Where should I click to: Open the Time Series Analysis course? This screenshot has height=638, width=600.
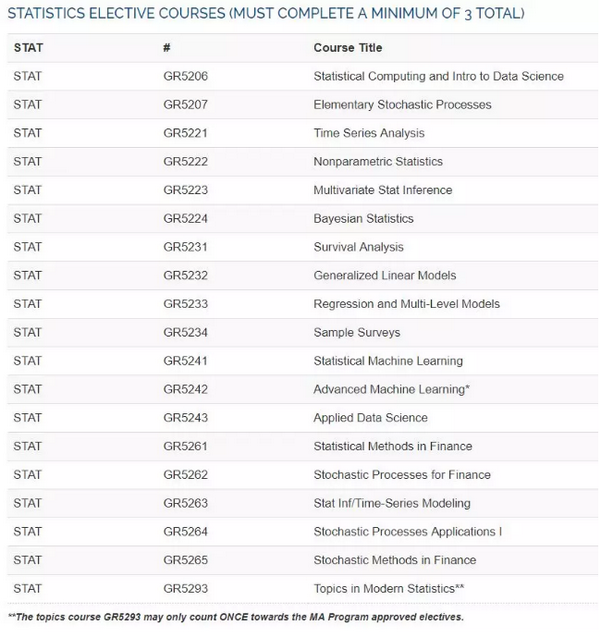369,133
